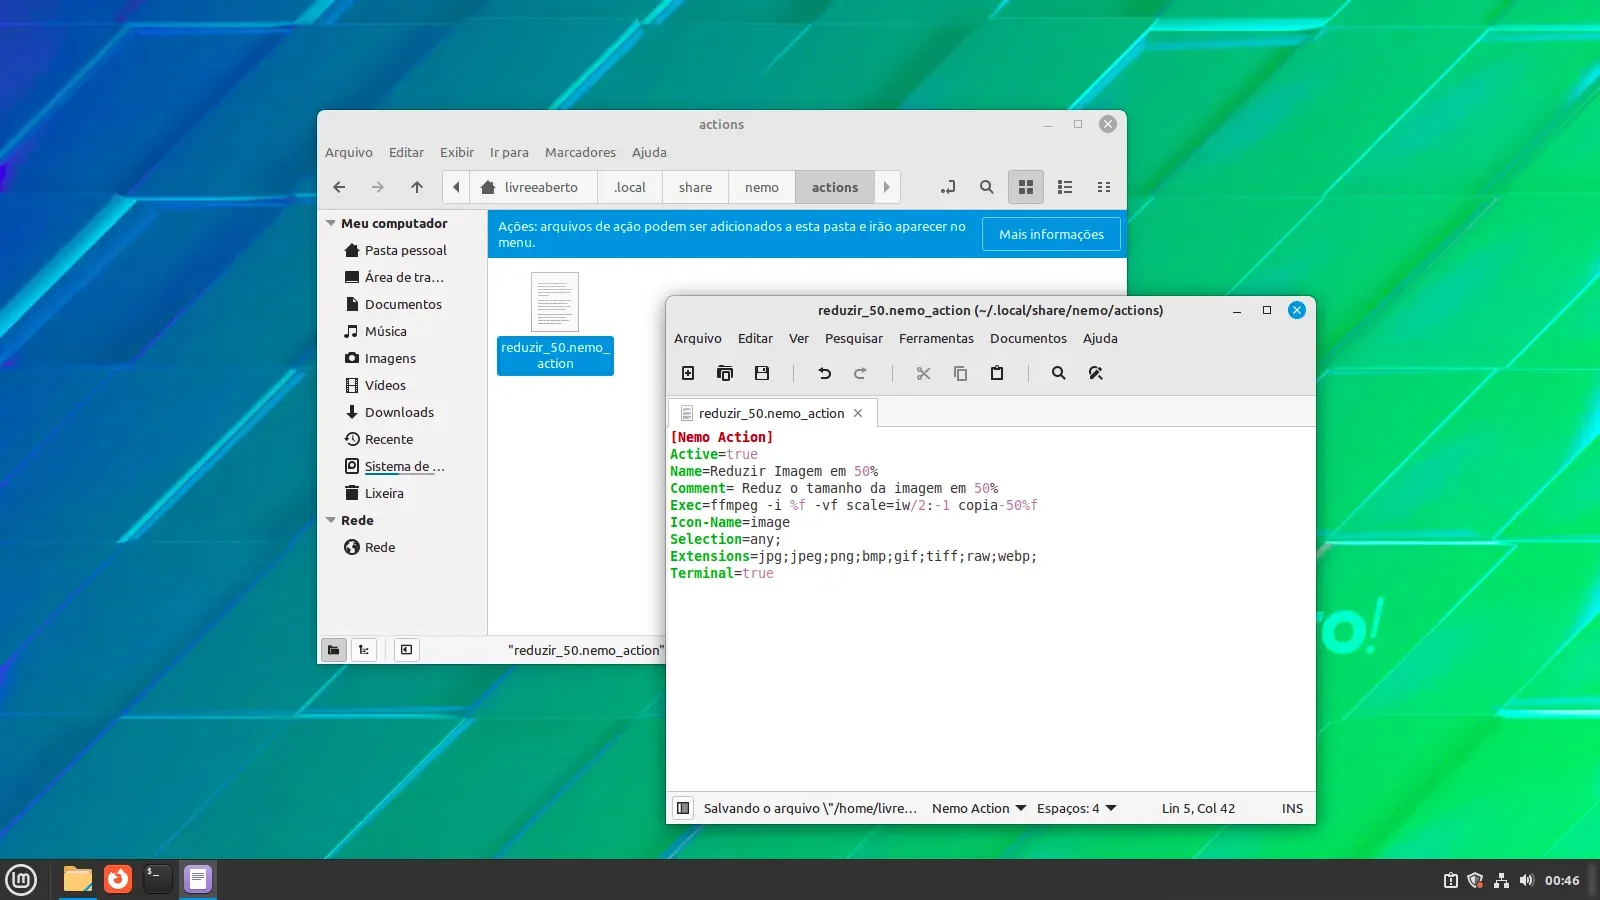This screenshot has height=900, width=1600.
Task: Toggle location entry in Nemo toolbar
Action: pos(948,187)
